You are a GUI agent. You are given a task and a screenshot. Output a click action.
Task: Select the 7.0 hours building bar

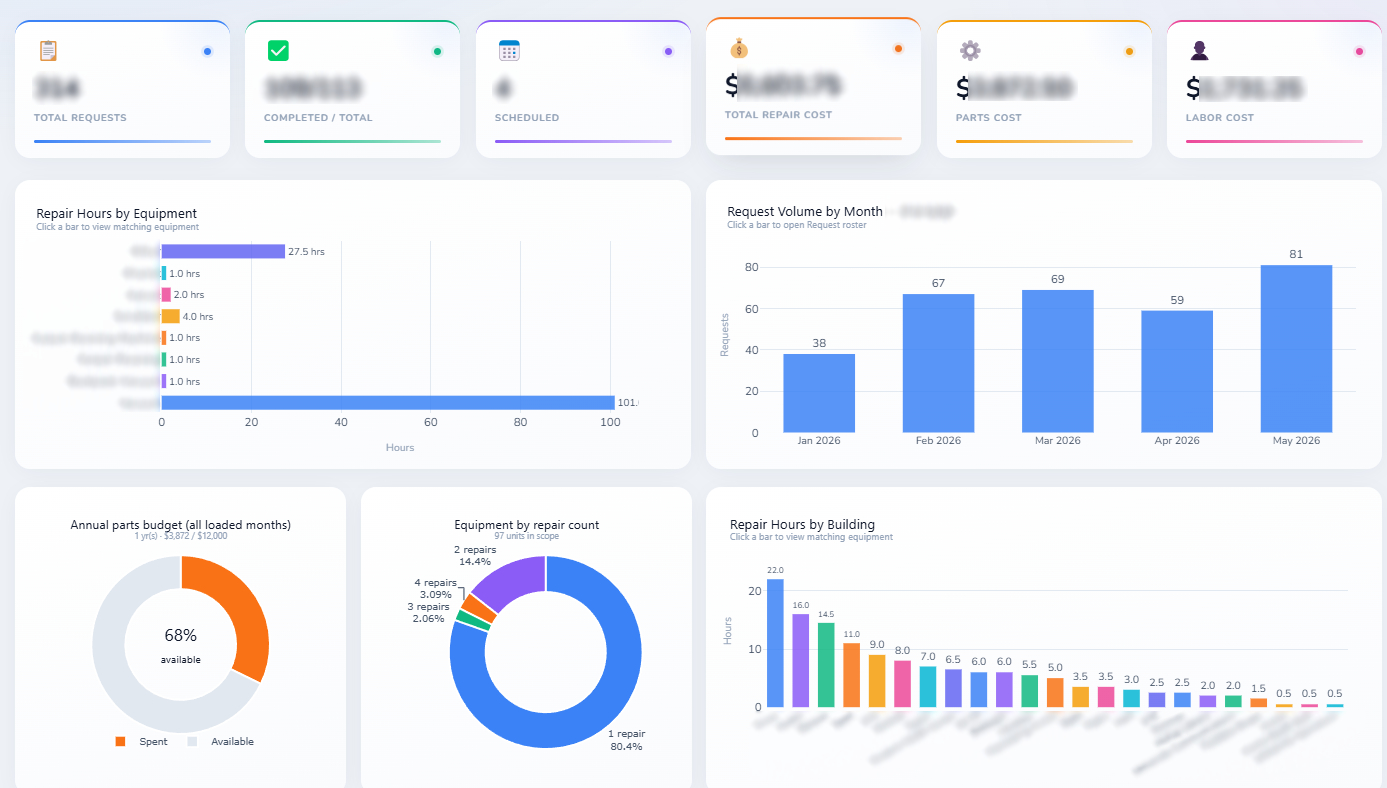pyautogui.click(x=928, y=687)
